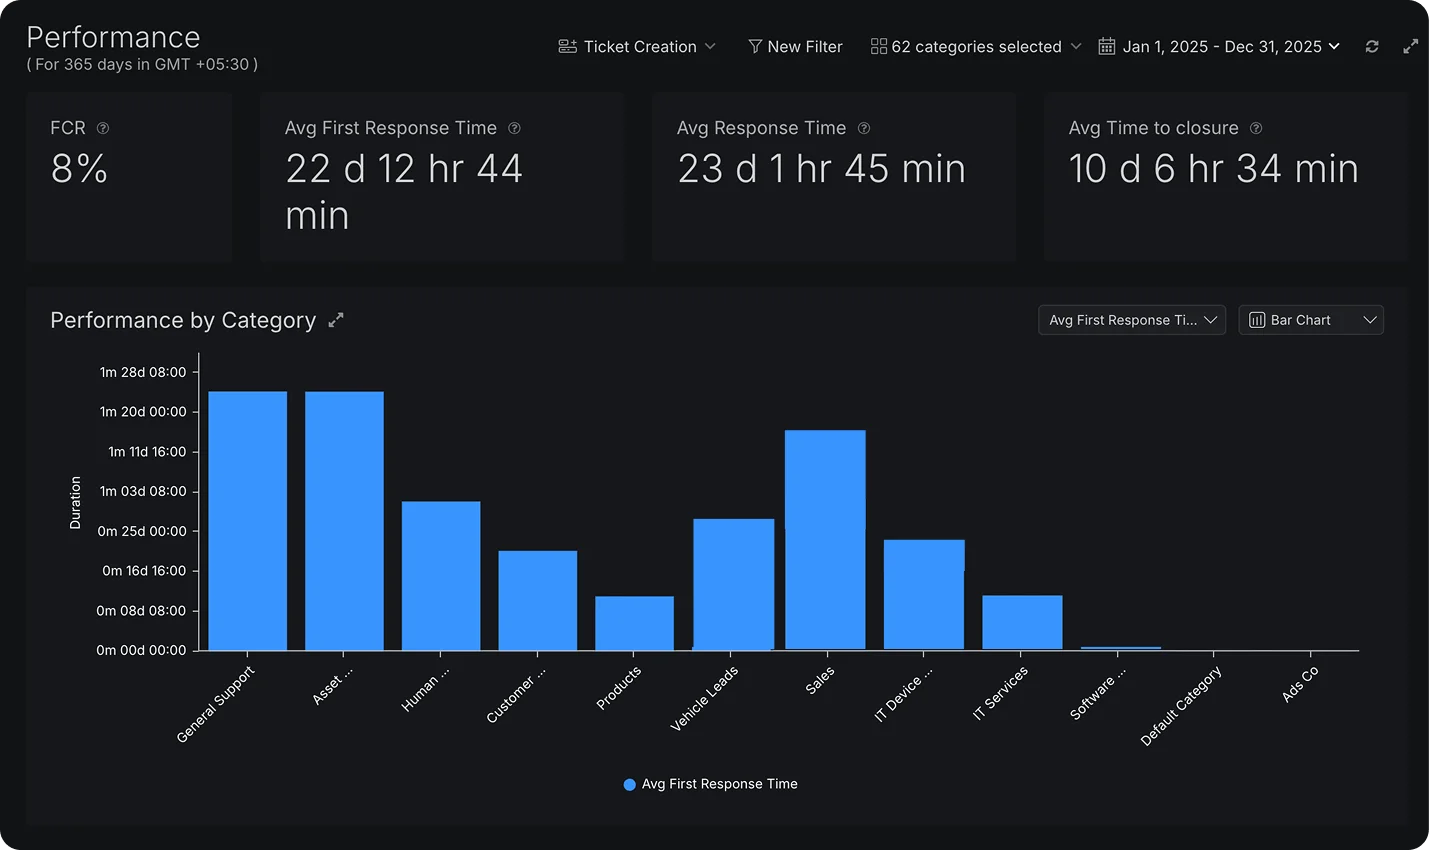Click the Default Category axis label
The height and width of the screenshot is (850, 1429).
coord(1181,706)
